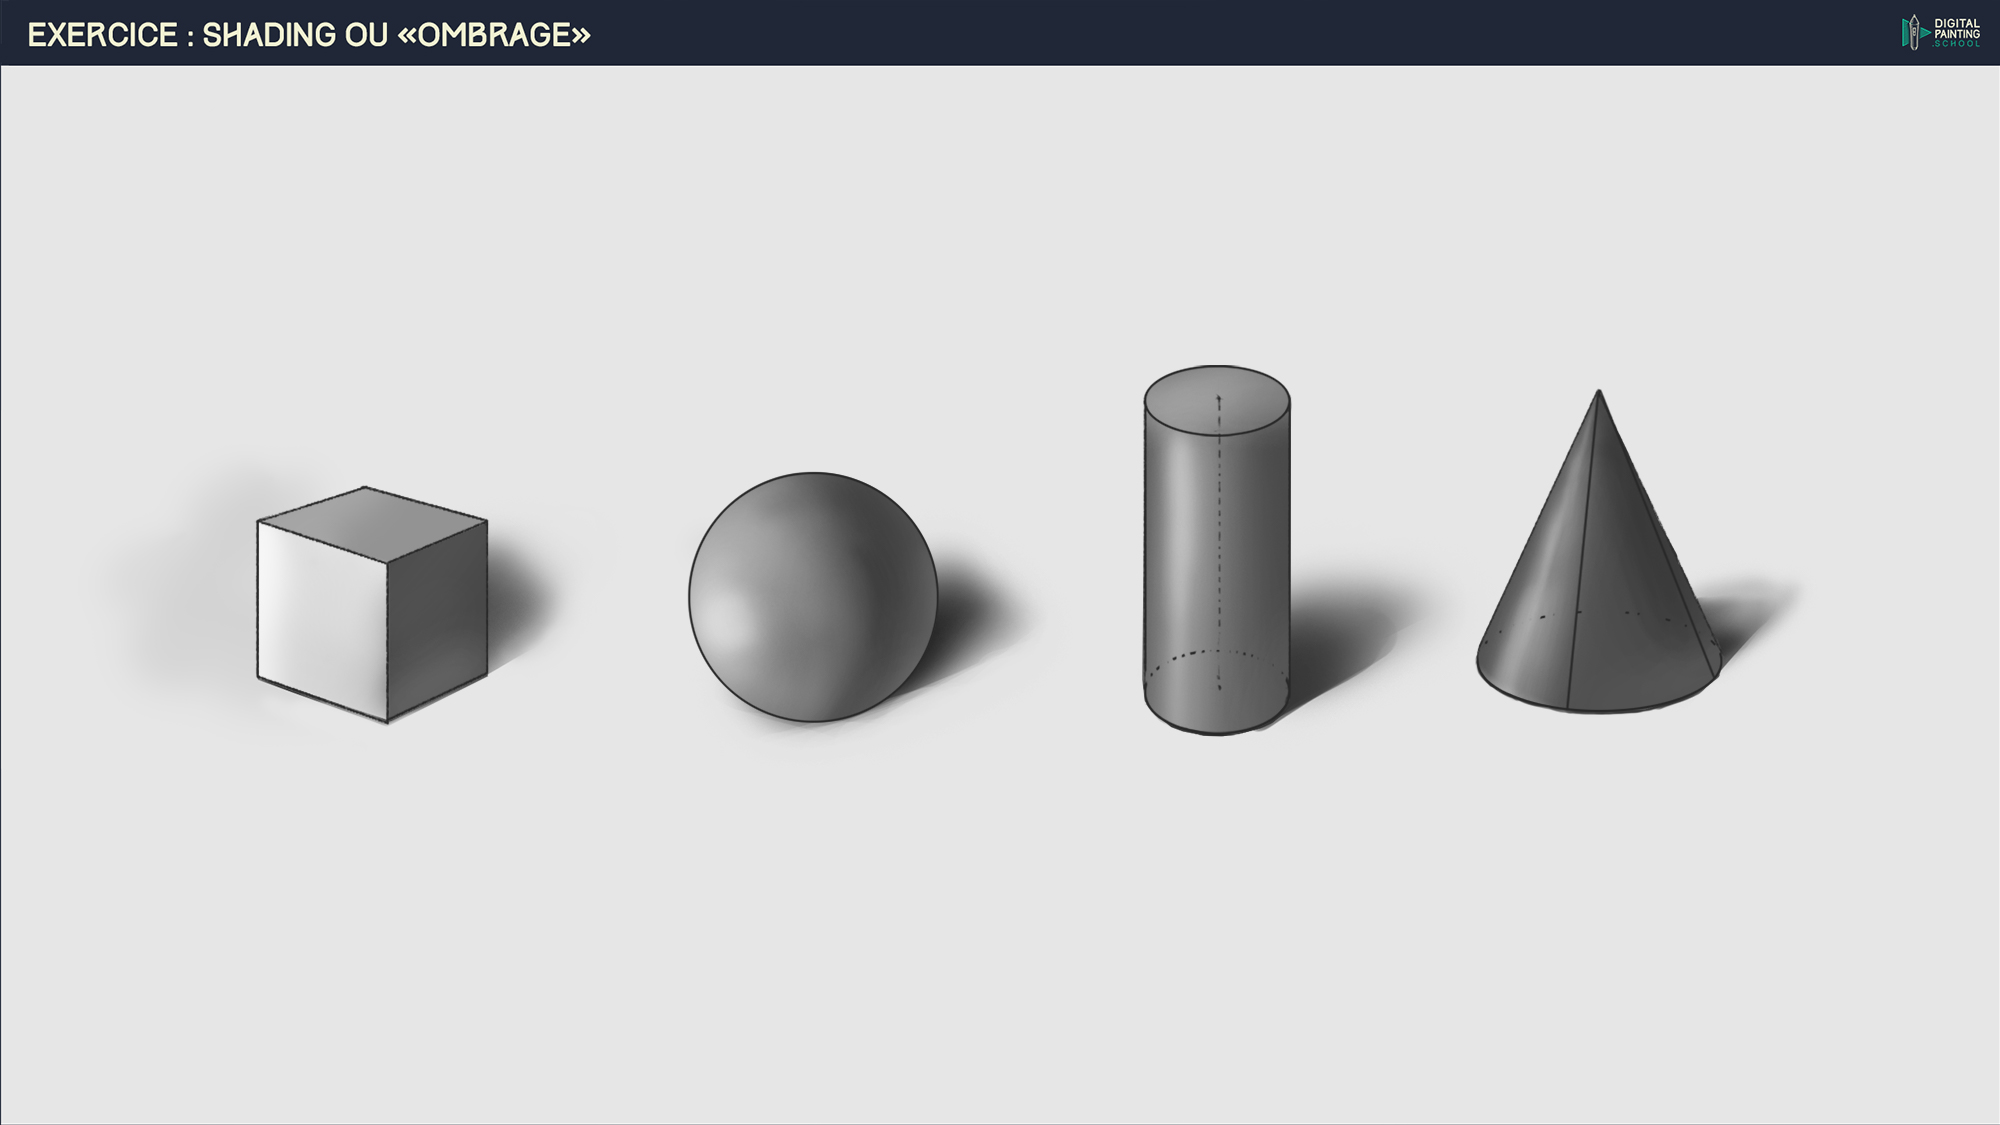This screenshot has height=1125, width=2000.
Task: Click the cube's shaded right face
Action: click(437, 620)
